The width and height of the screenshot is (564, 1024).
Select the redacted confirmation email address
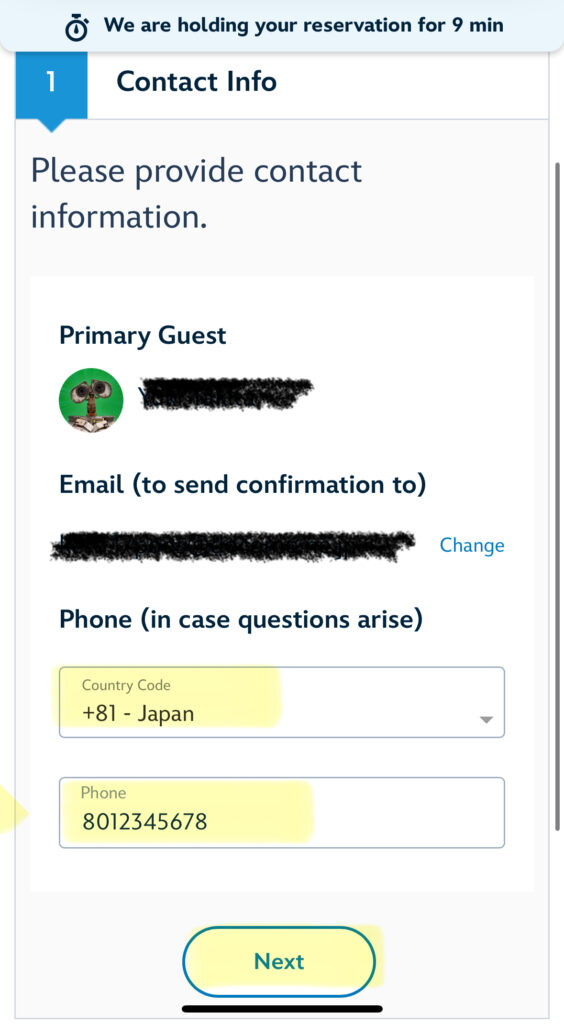232,546
